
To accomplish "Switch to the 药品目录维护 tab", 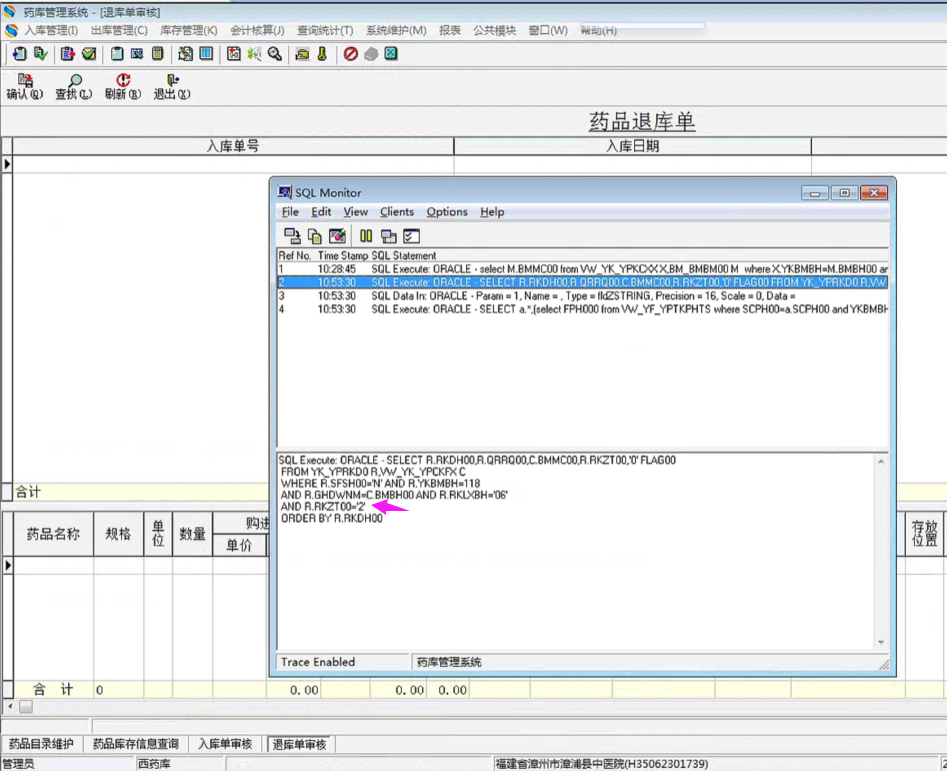I will [41, 744].
